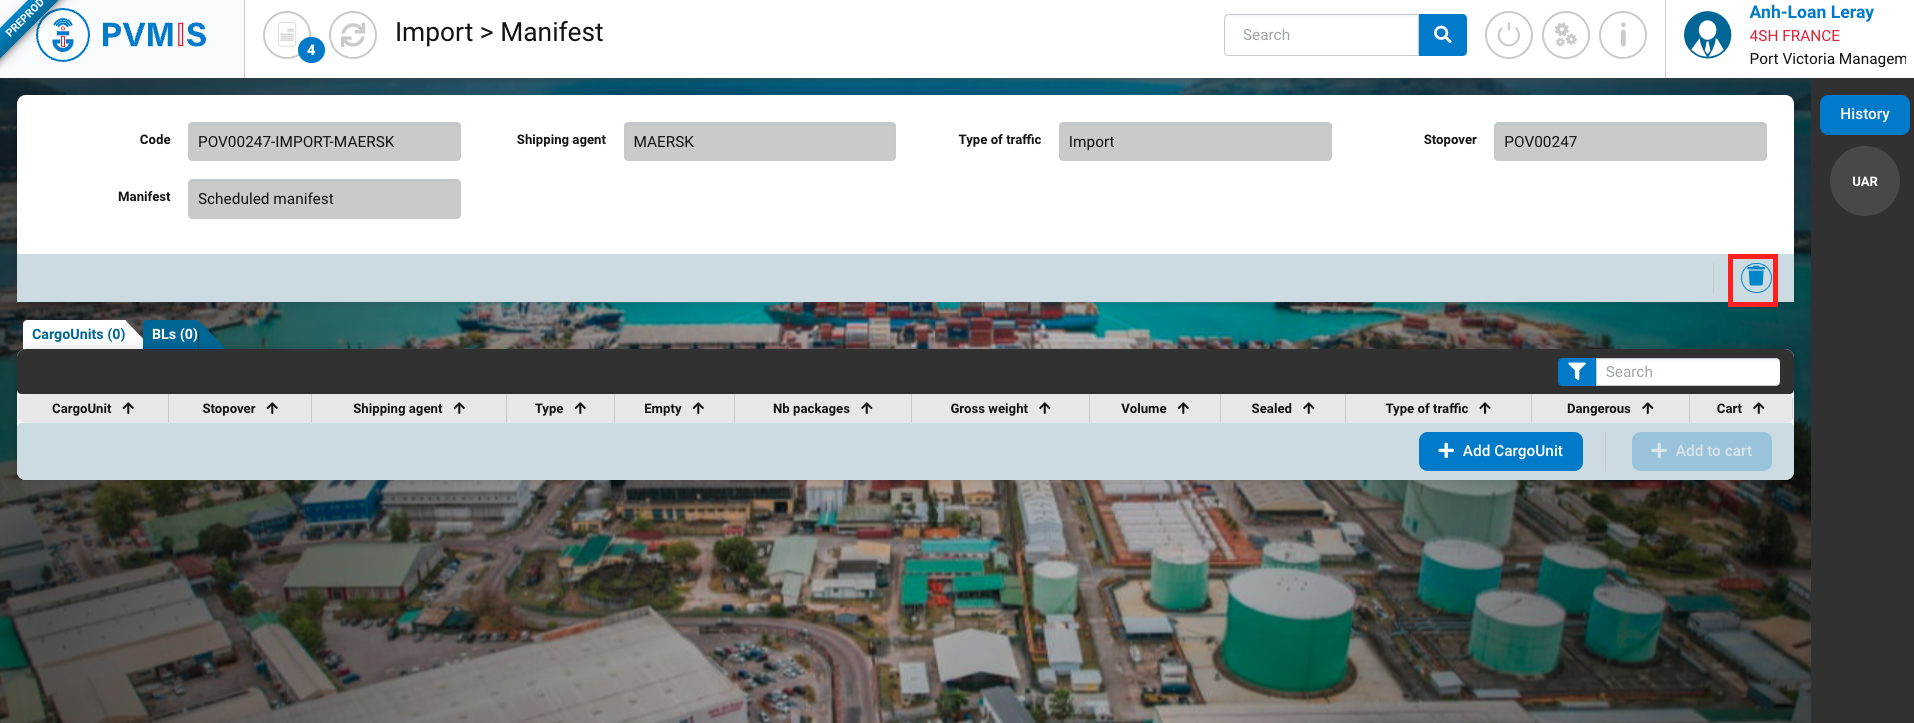Open the History side panel
This screenshot has height=723, width=1914.
tap(1864, 114)
